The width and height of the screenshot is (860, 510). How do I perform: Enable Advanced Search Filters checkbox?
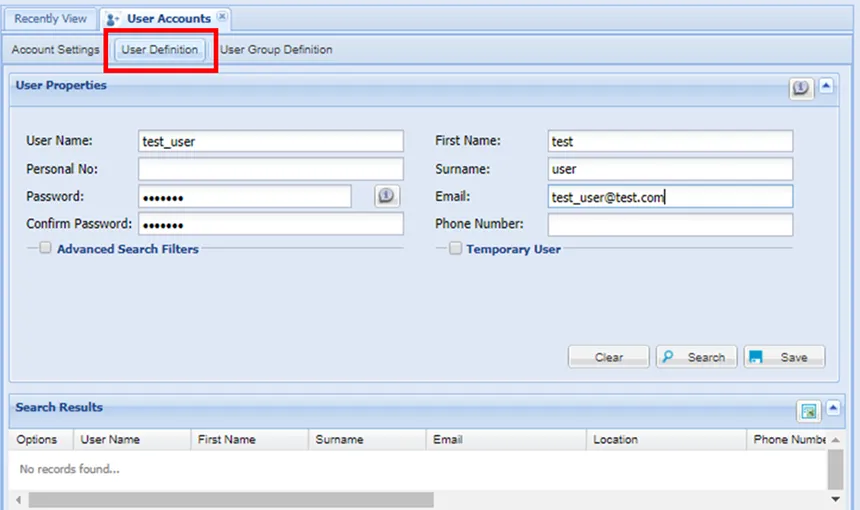46,248
